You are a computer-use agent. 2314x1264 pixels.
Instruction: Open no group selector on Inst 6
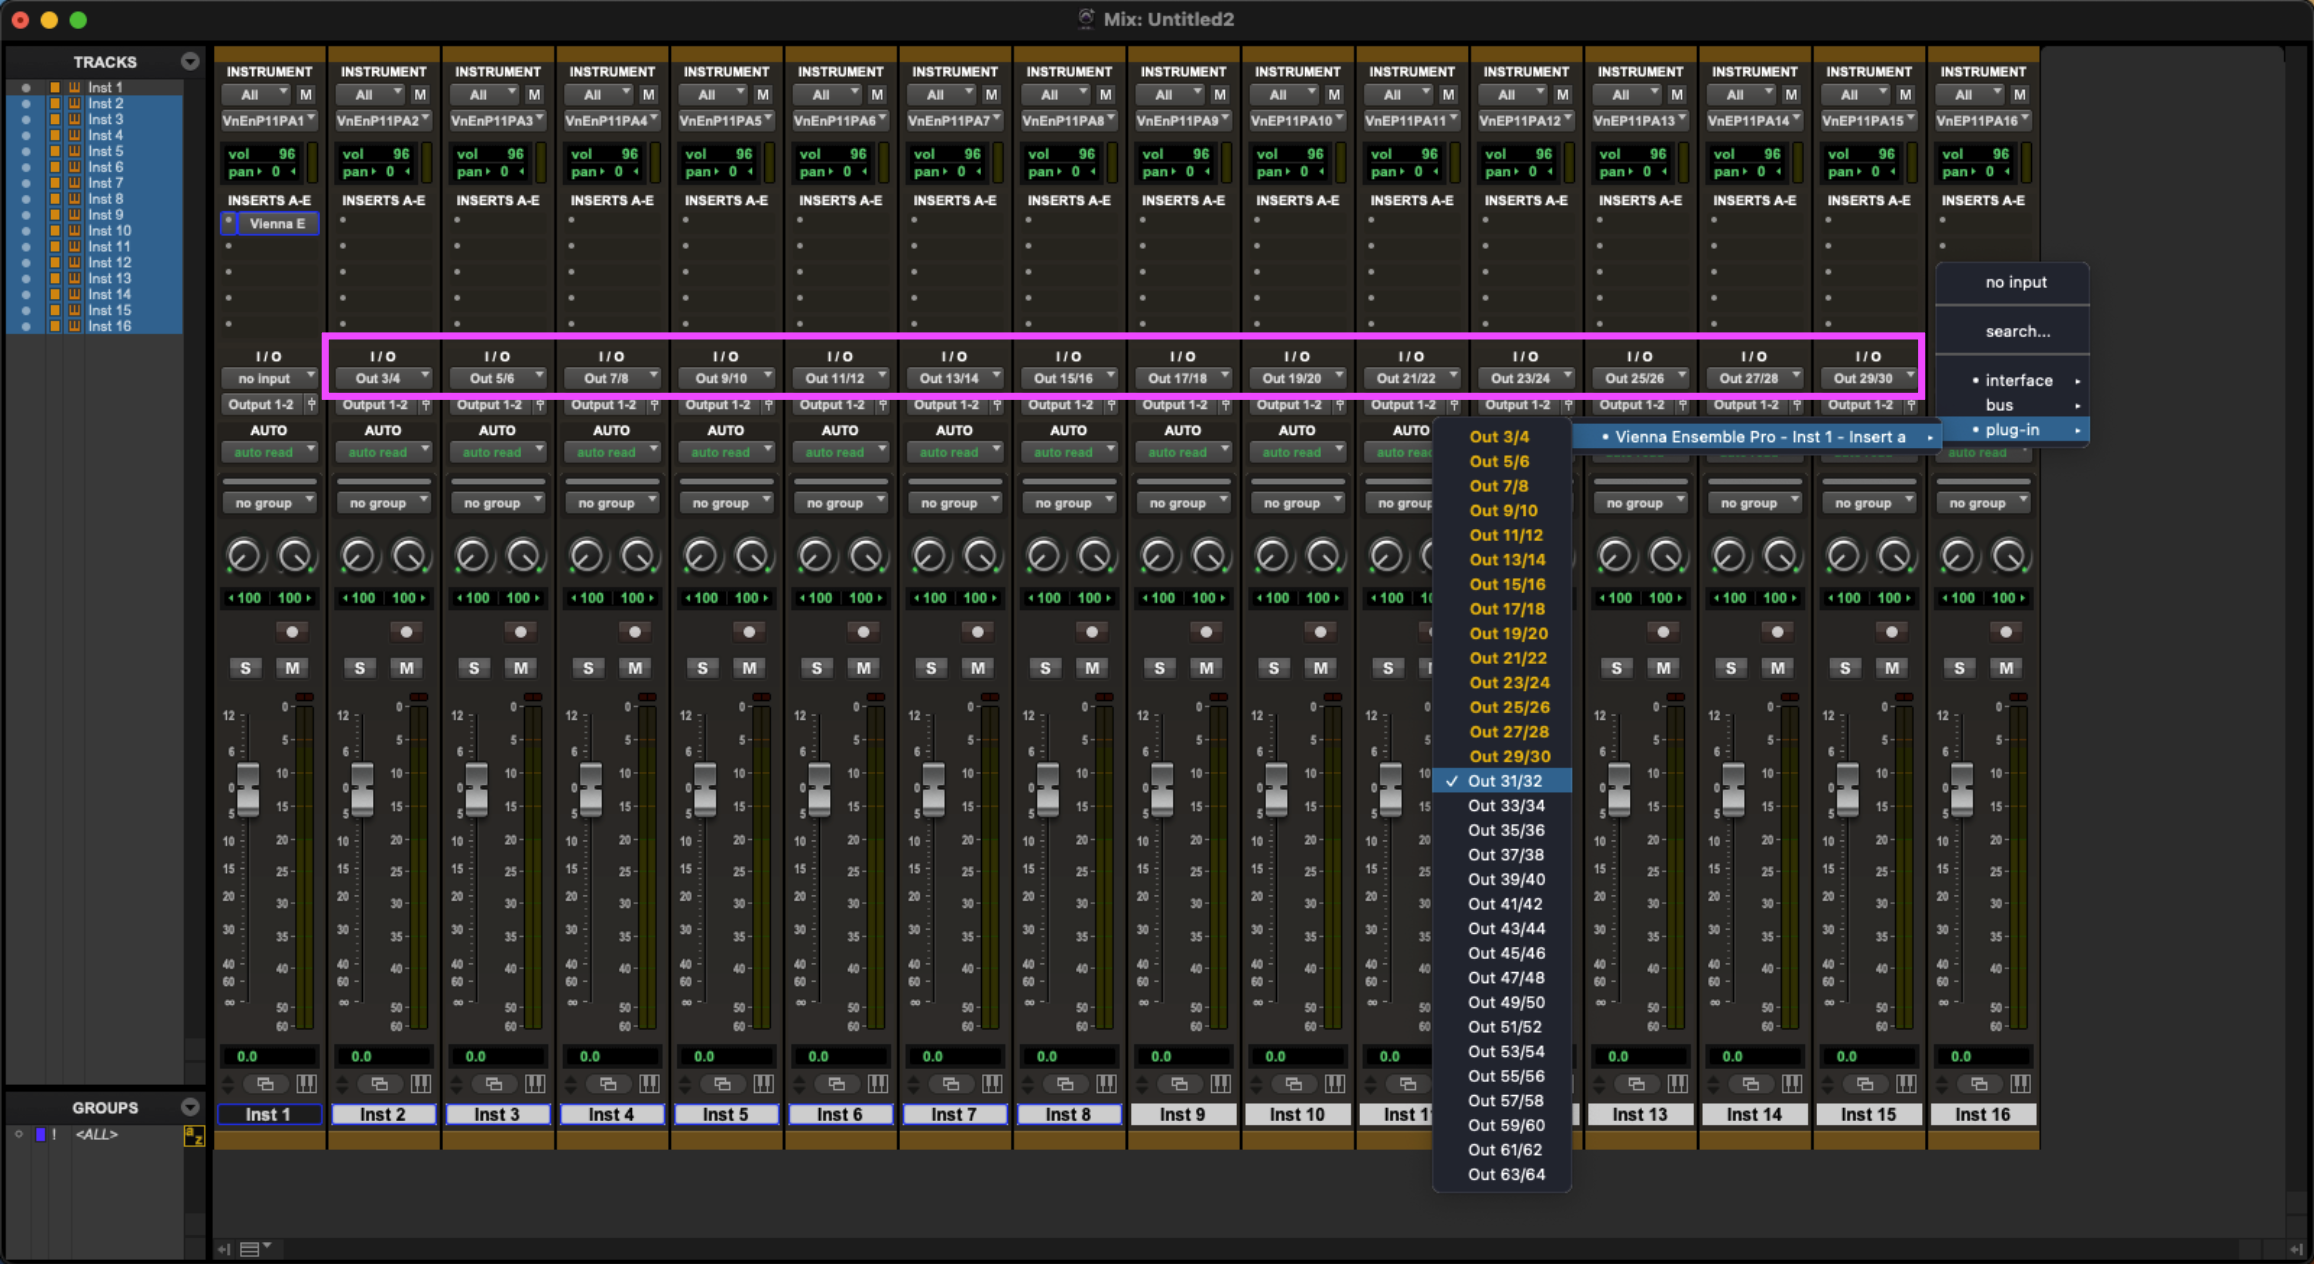pyautogui.click(x=840, y=503)
